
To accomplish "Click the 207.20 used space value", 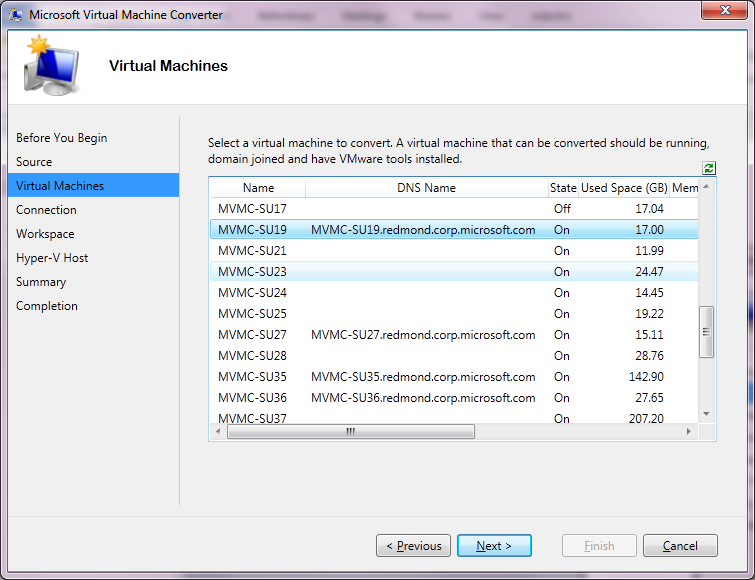I will click(646, 418).
